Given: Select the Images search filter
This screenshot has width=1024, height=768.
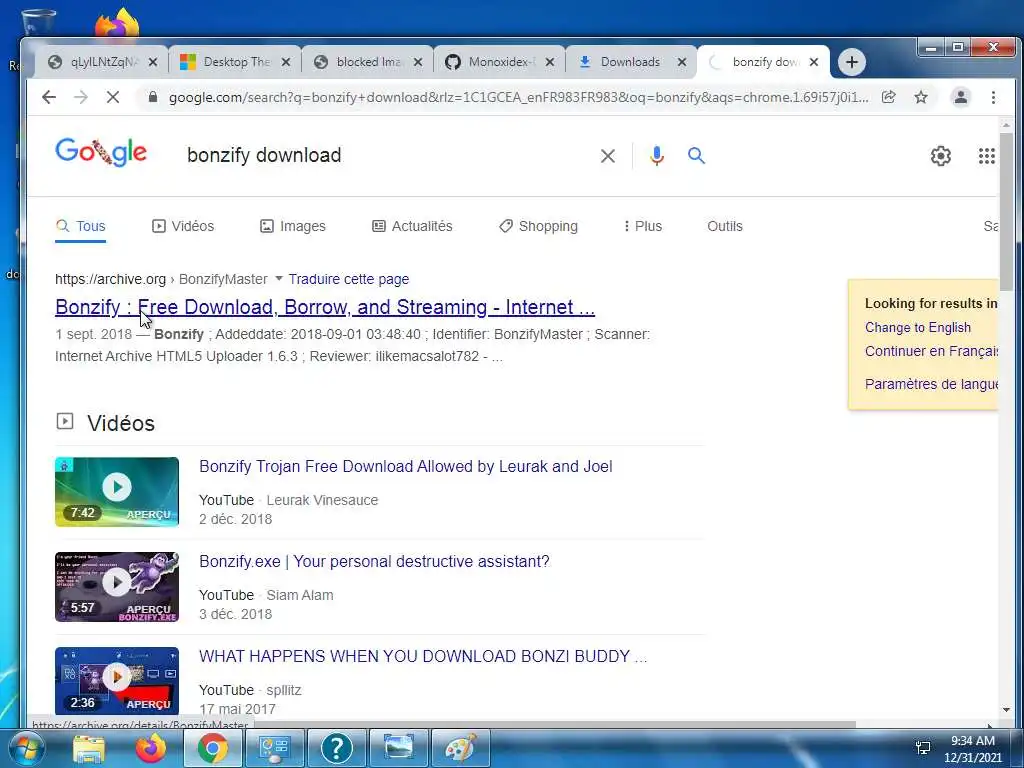Looking at the screenshot, I should tap(293, 226).
